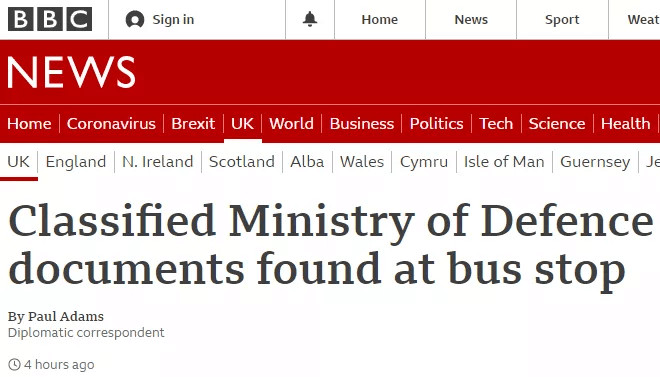Open Science section in red nav
This screenshot has height=377, width=660.
(x=557, y=124)
